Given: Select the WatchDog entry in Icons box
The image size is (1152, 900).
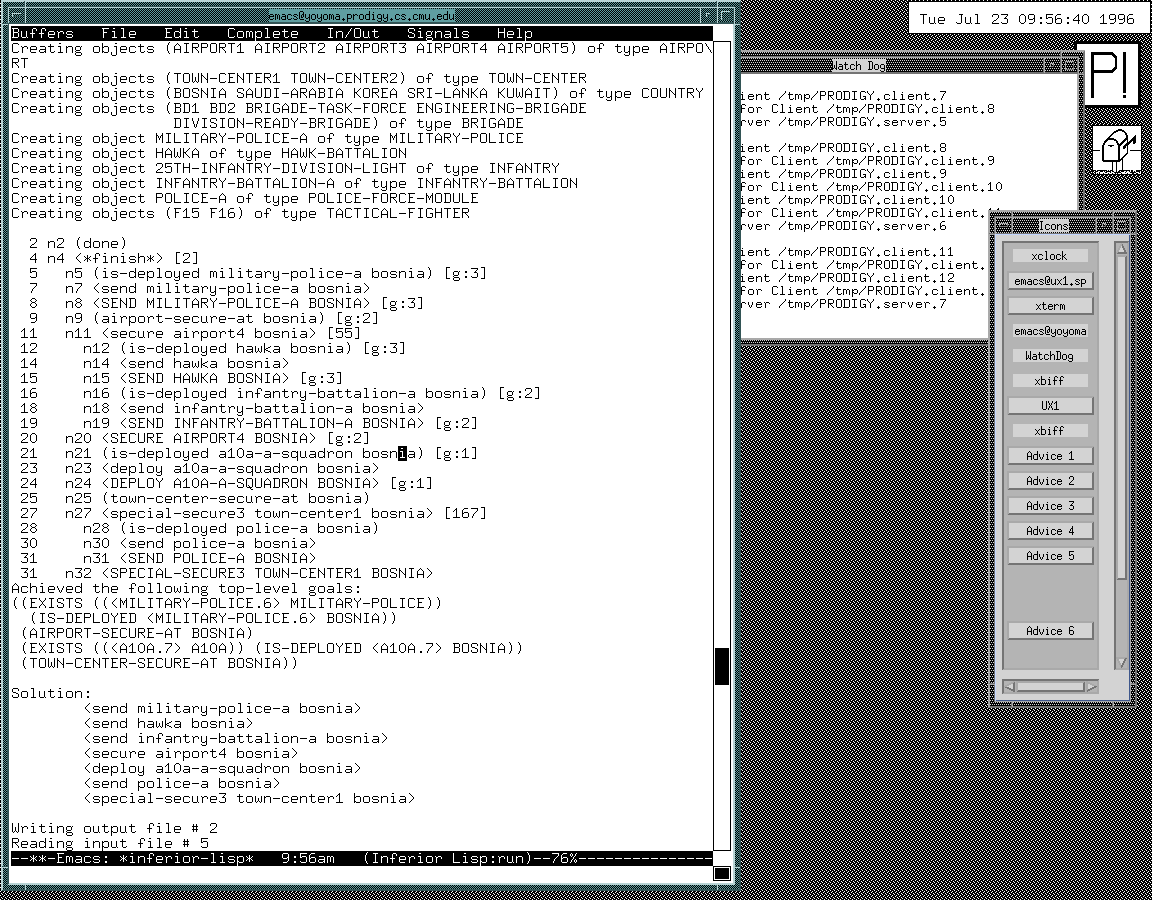Looking at the screenshot, I should click(x=1049, y=356).
